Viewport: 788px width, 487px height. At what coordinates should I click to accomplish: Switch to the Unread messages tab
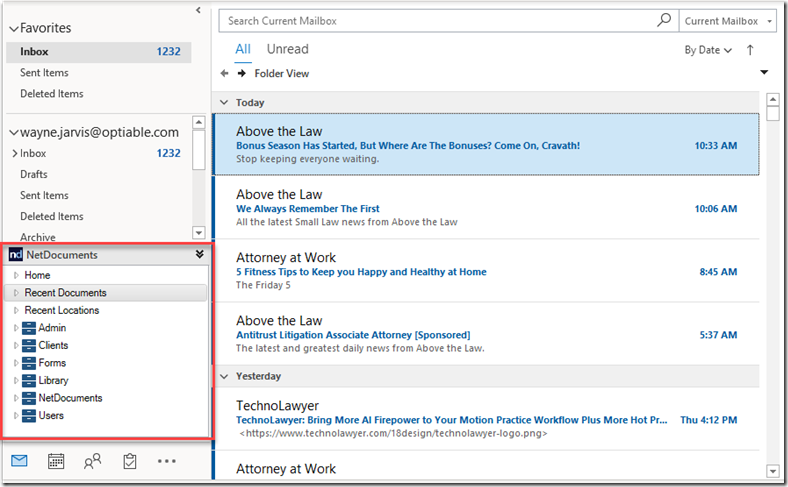coord(287,49)
